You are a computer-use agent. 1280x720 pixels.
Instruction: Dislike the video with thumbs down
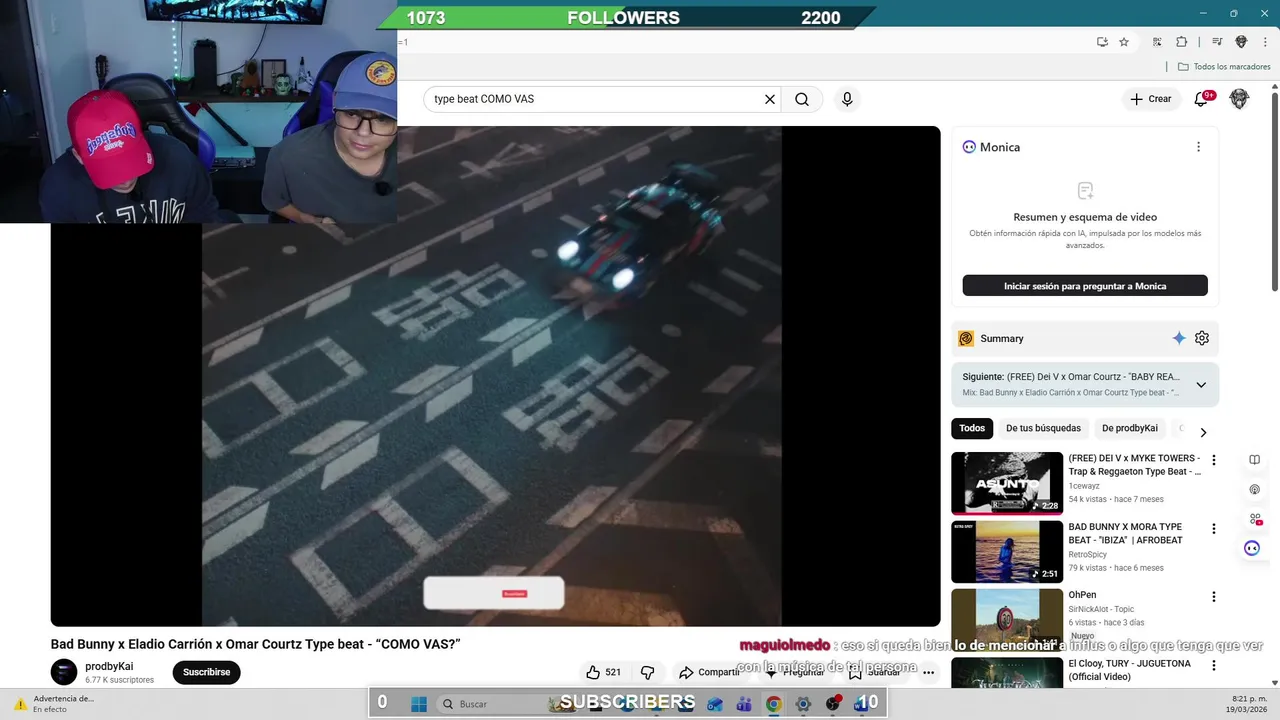click(x=647, y=672)
